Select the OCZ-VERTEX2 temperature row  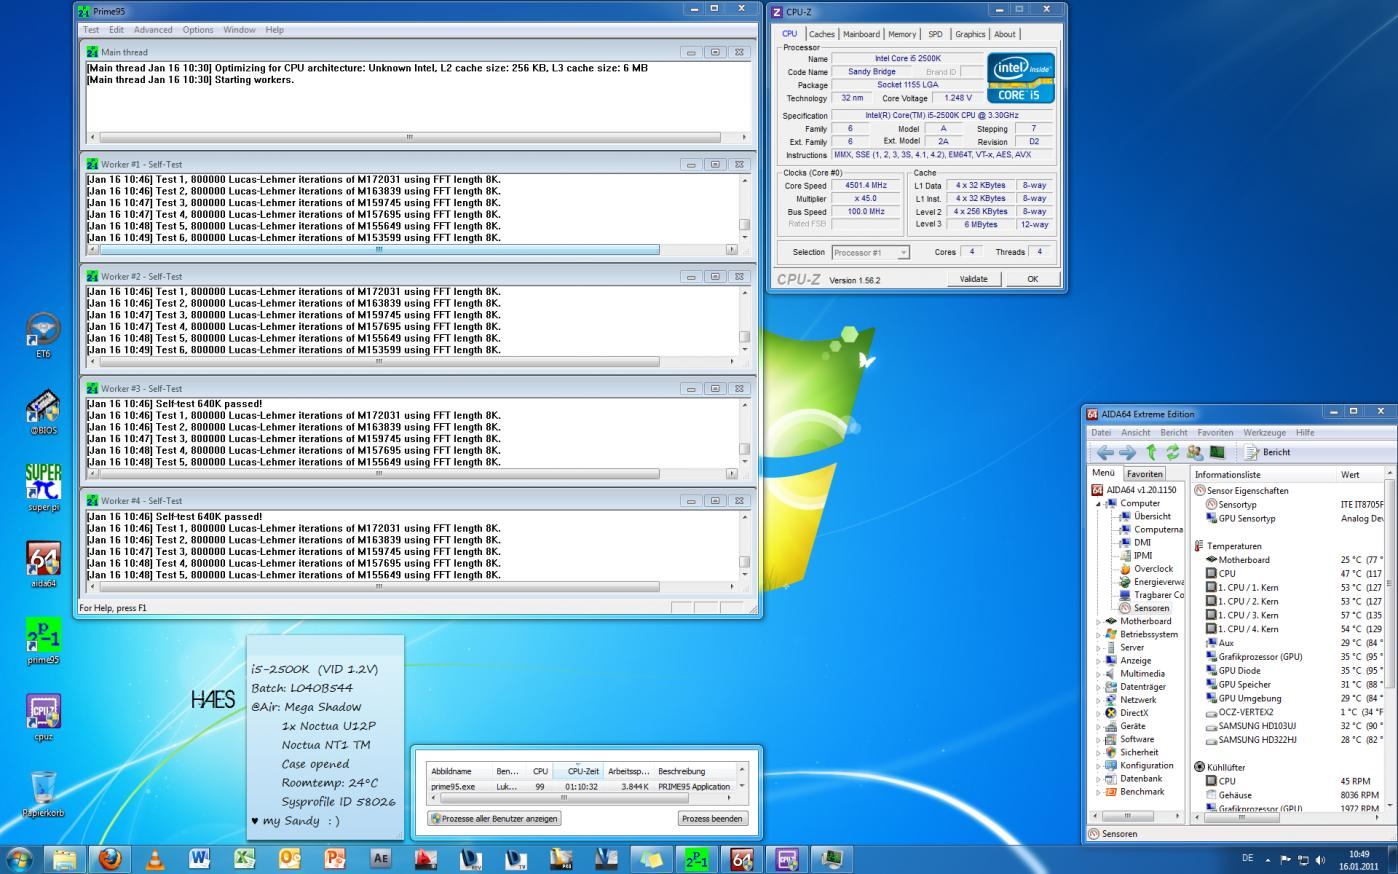tap(1245, 712)
